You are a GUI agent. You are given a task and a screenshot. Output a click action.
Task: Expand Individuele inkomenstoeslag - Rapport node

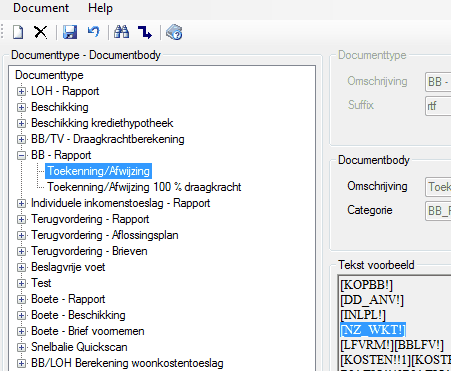pos(21,203)
